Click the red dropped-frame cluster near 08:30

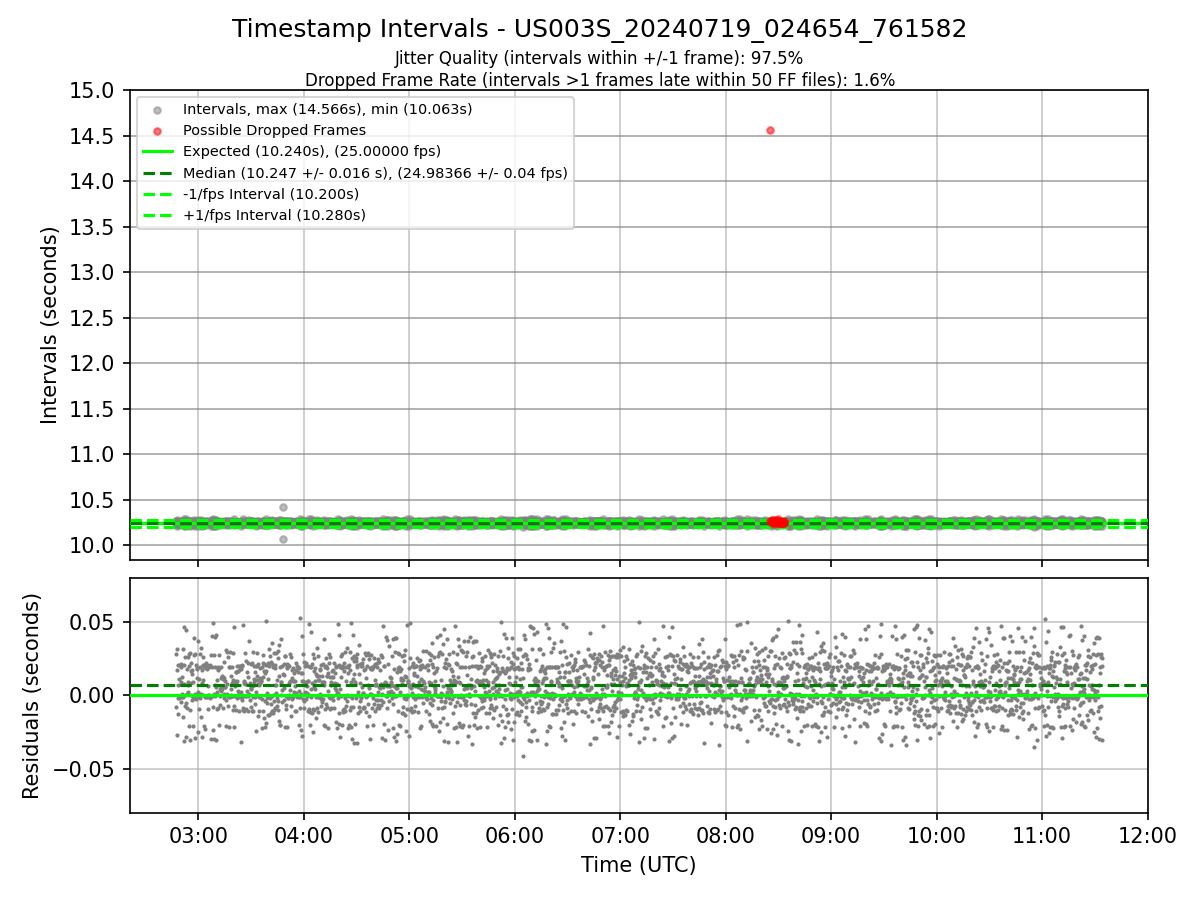point(777,522)
